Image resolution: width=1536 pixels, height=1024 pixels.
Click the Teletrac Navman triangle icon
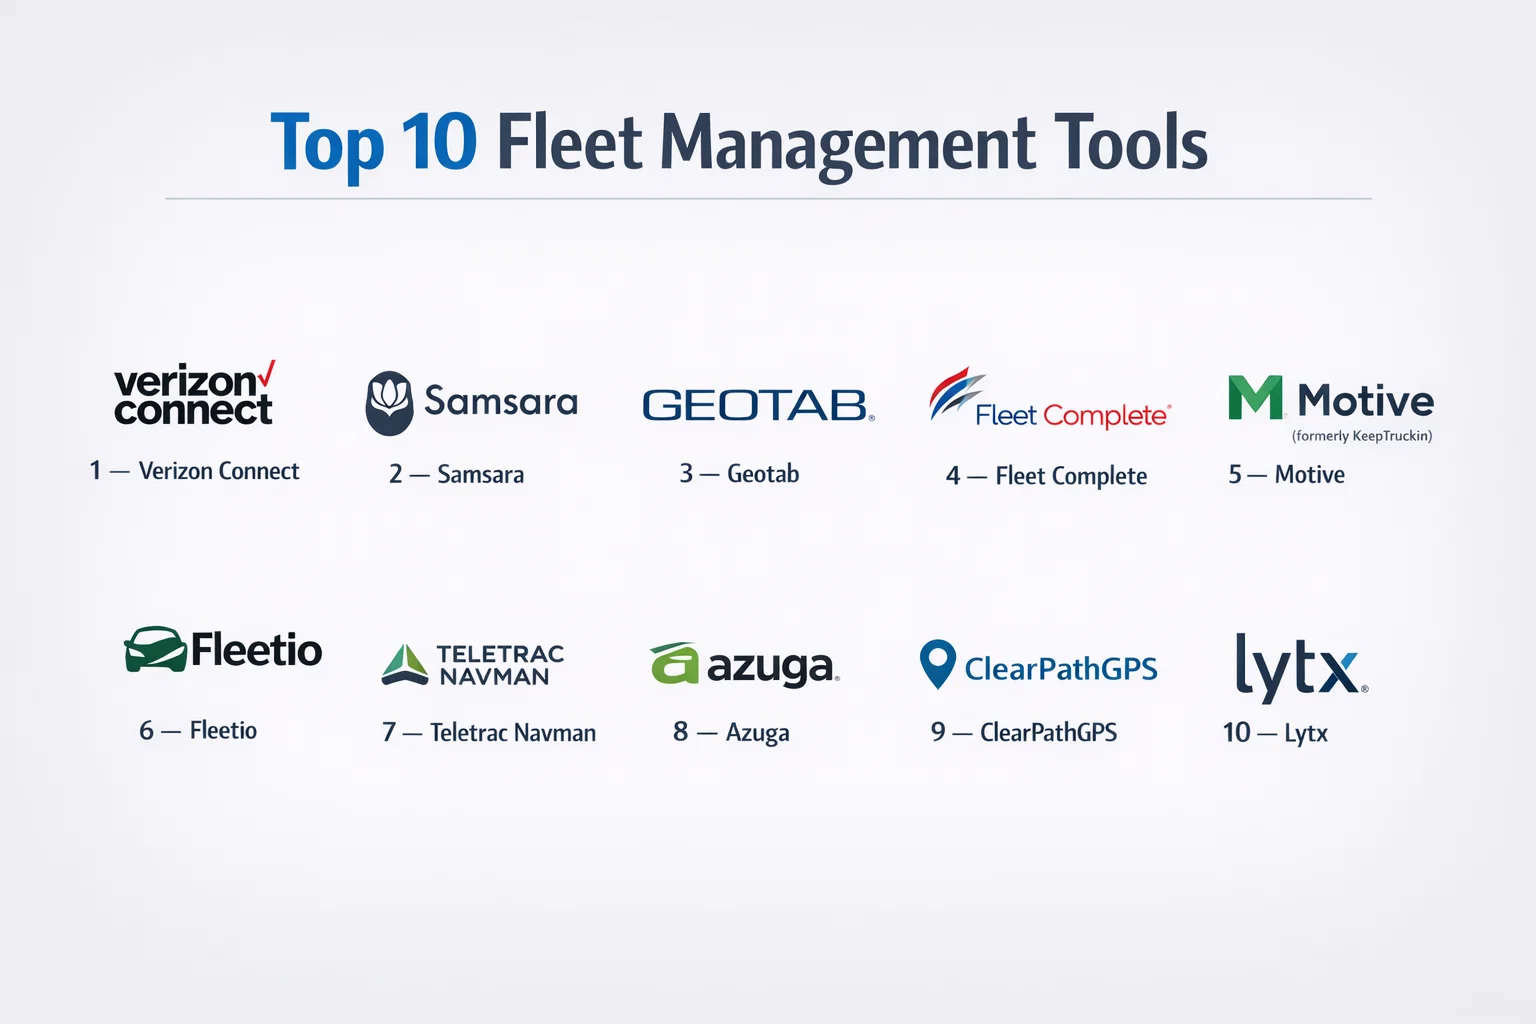point(405,665)
